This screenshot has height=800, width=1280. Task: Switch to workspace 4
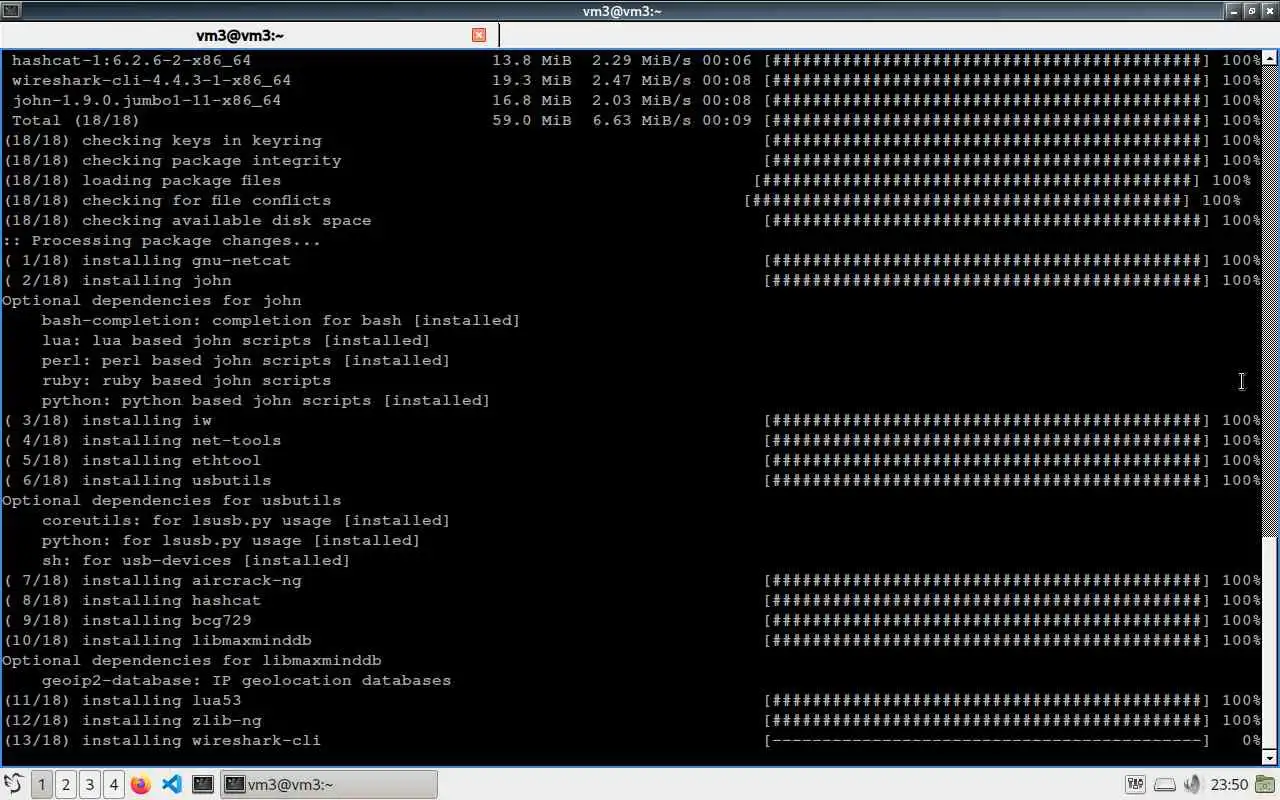pyautogui.click(x=113, y=784)
